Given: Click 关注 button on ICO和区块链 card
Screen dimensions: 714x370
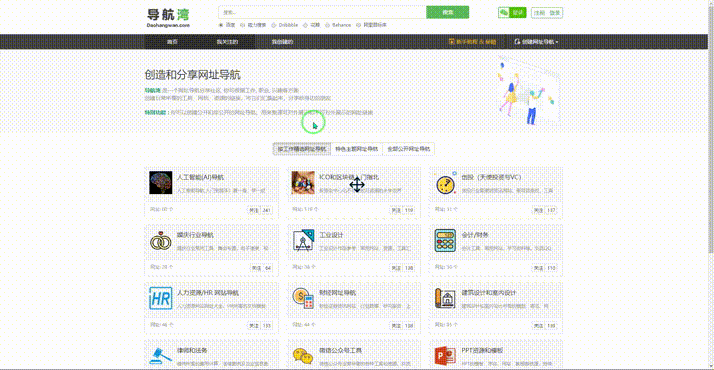Looking at the screenshot, I should point(396,210).
